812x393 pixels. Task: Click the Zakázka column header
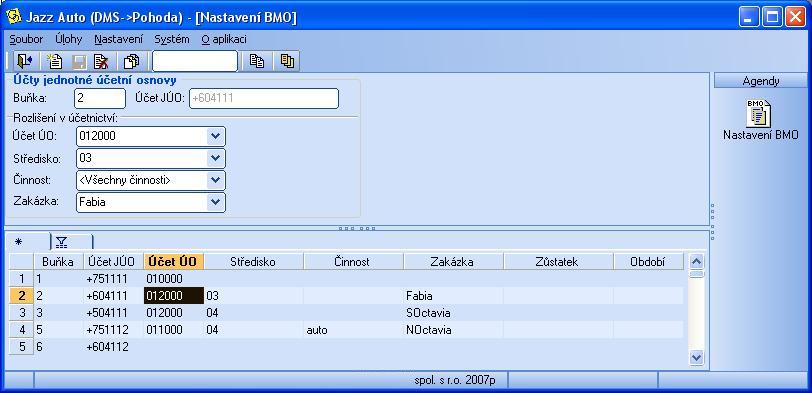tap(453, 262)
